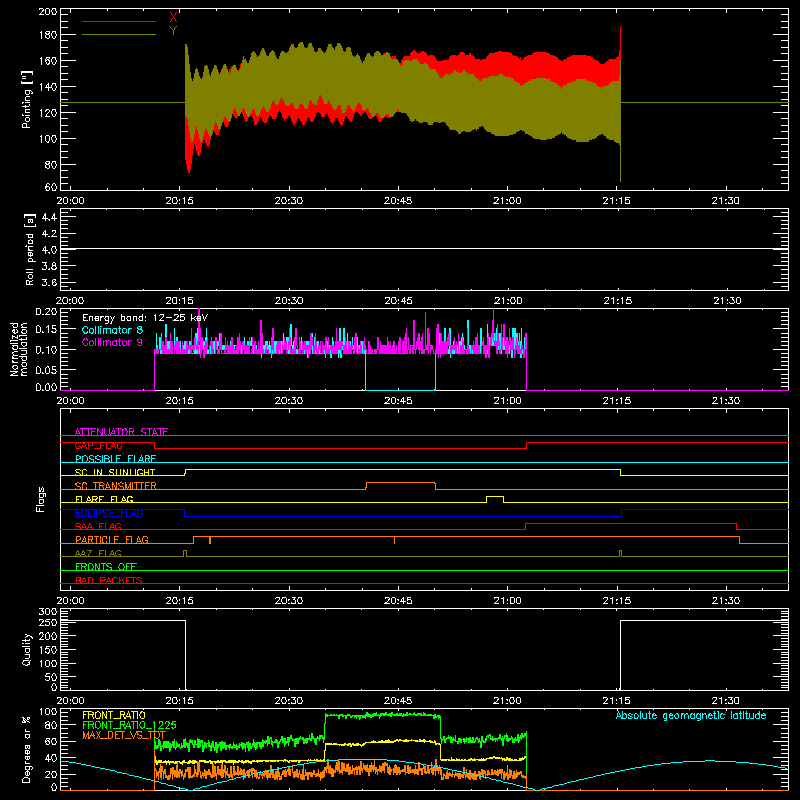Click '21:30' time label under quality plot
800x800 pixels.
click(726, 701)
